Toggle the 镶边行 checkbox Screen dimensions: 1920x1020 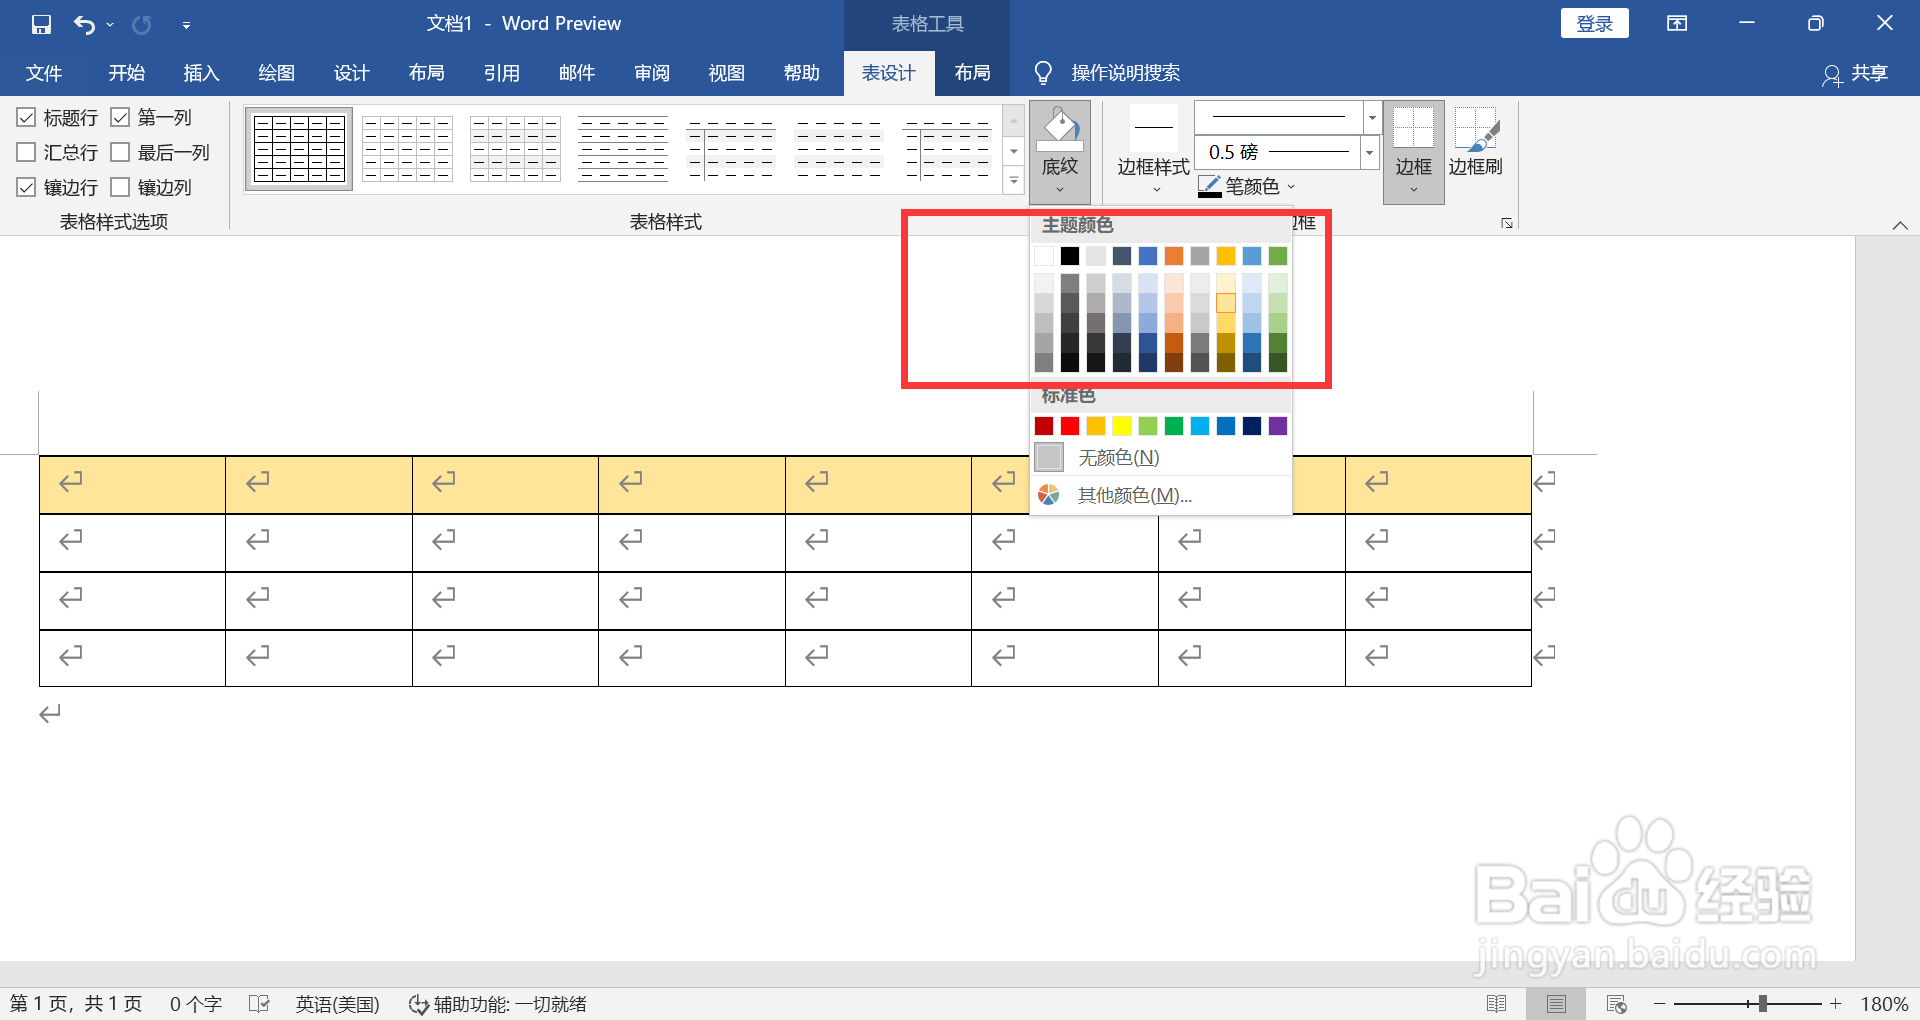26,188
